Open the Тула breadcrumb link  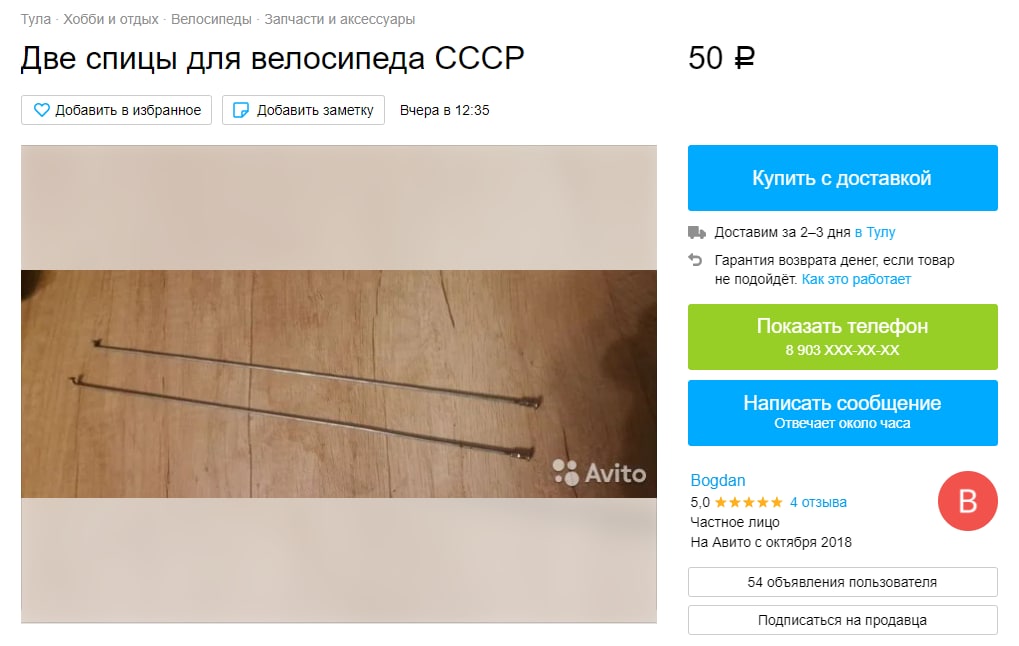[36, 19]
